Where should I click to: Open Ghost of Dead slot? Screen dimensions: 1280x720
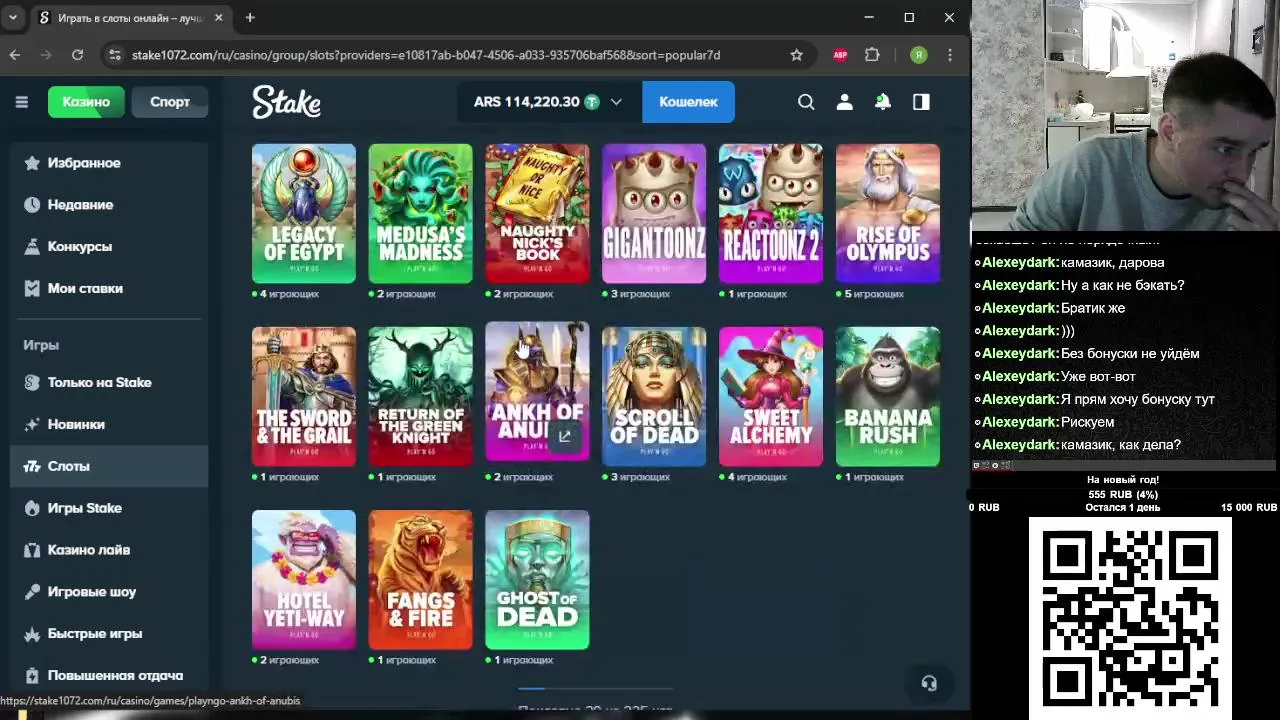[x=537, y=580]
